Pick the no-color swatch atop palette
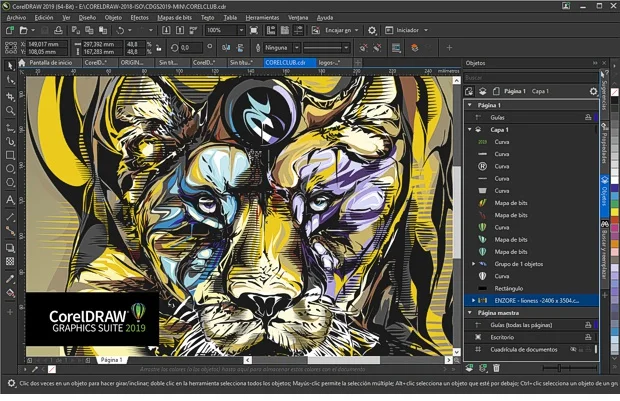This screenshot has width=620, height=401. click(x=614, y=92)
